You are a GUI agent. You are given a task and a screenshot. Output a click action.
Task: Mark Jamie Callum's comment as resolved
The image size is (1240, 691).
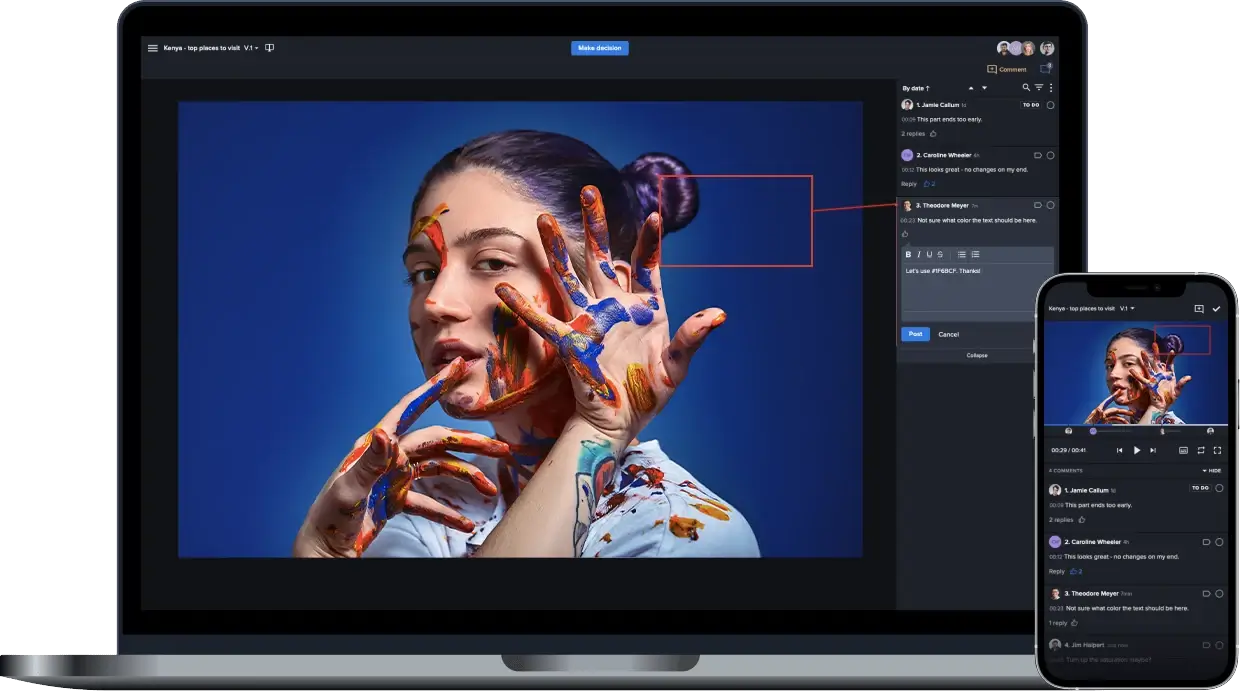click(1050, 104)
